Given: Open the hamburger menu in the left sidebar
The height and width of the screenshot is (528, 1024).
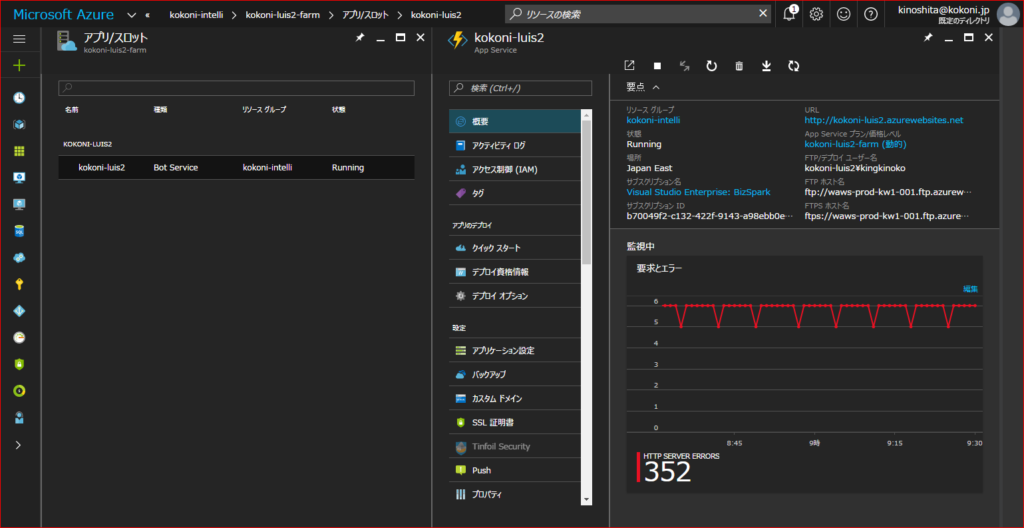Looking at the screenshot, I should click(x=19, y=39).
